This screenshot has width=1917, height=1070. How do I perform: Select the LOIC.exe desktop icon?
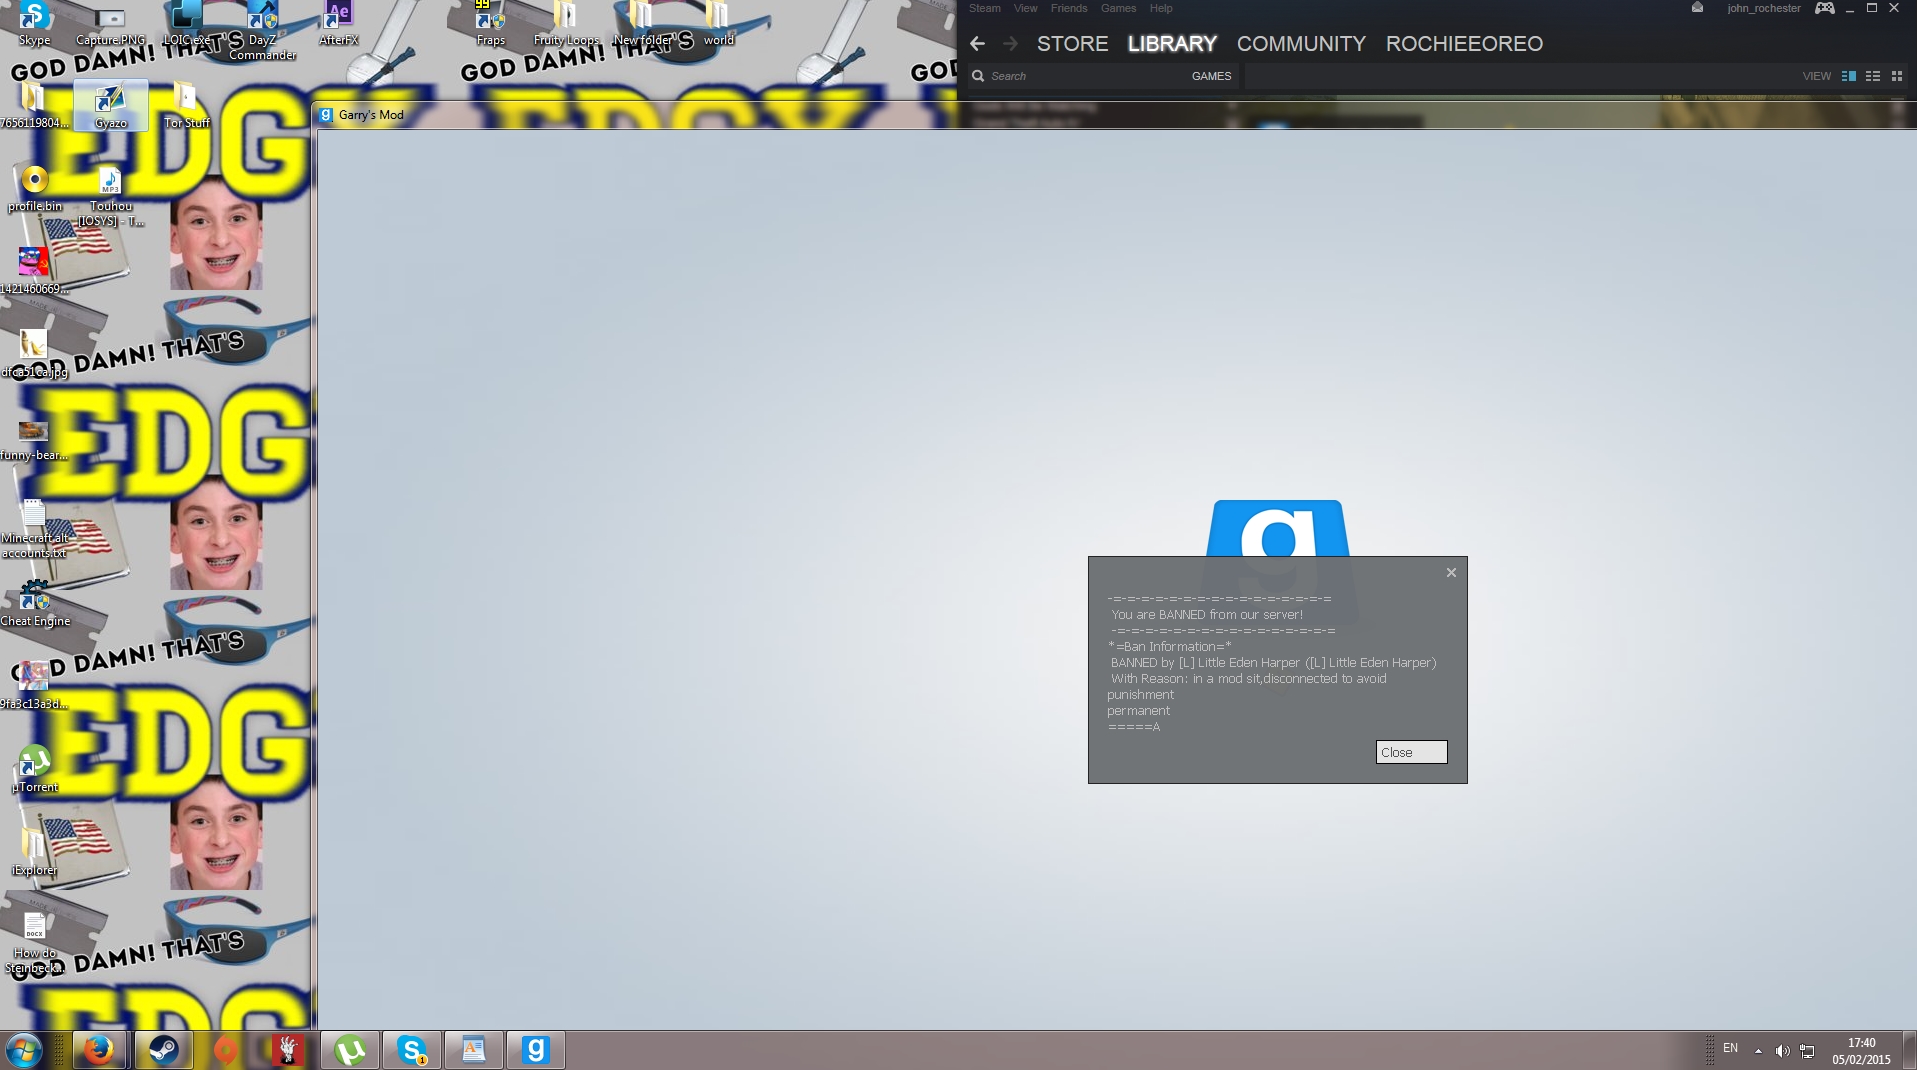(x=186, y=24)
